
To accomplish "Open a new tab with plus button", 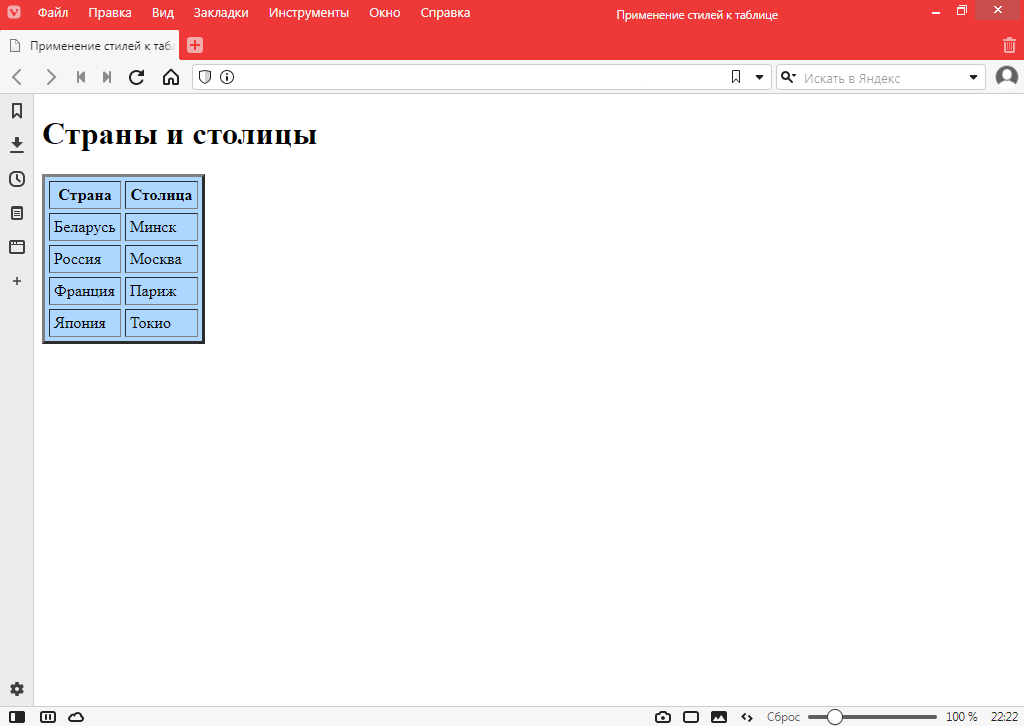I will point(195,45).
